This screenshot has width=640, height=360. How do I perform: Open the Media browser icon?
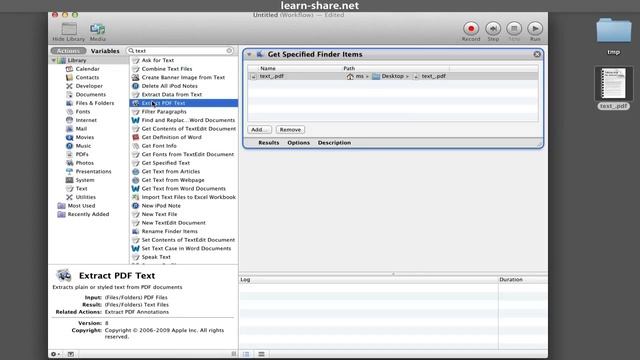[98, 29]
